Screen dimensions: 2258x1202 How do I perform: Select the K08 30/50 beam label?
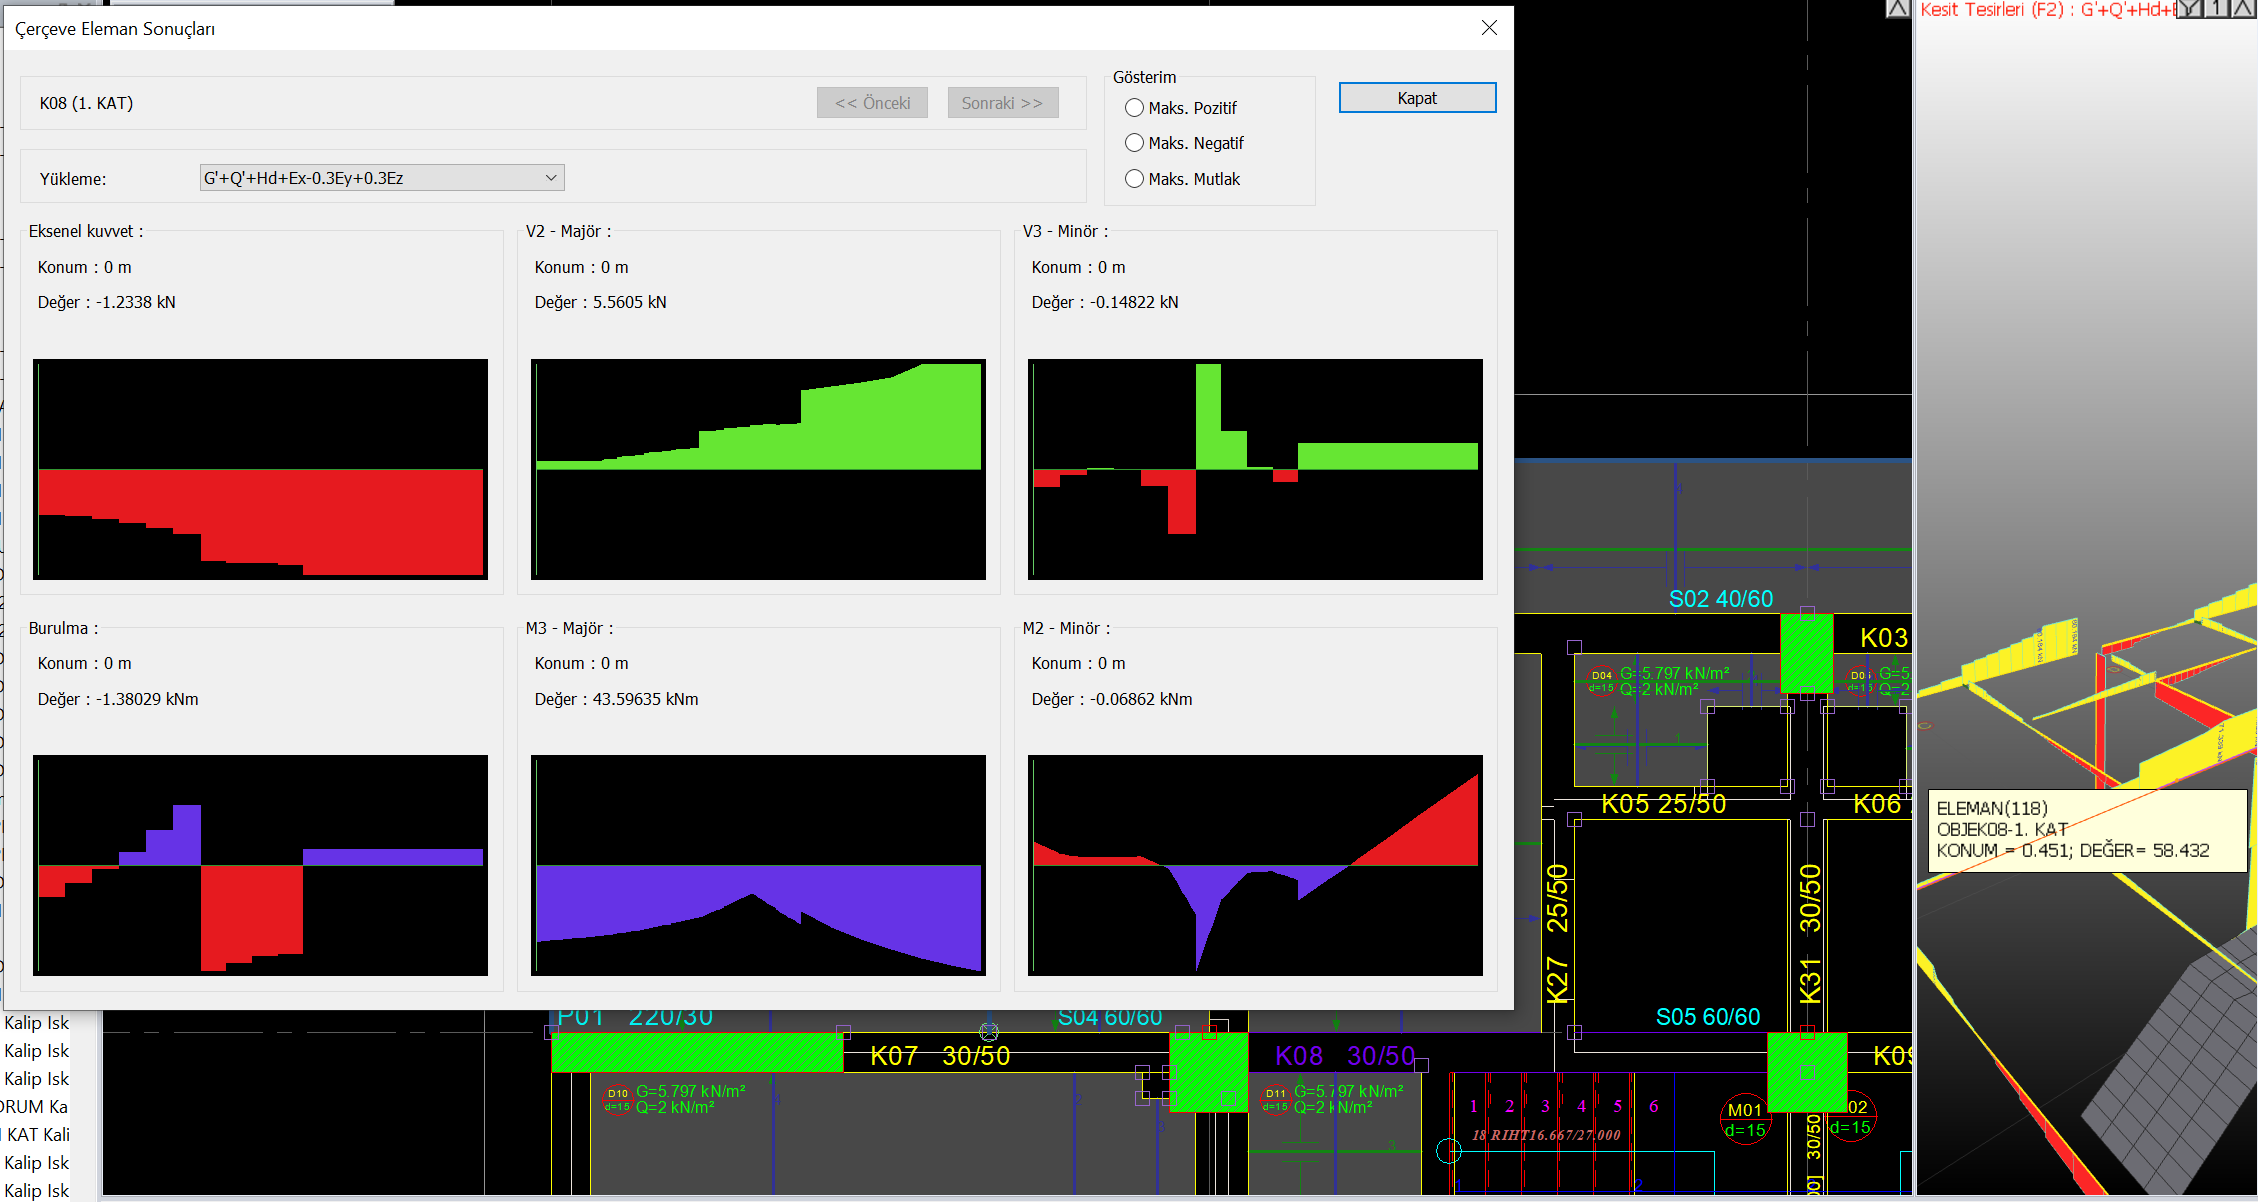(x=1344, y=1056)
